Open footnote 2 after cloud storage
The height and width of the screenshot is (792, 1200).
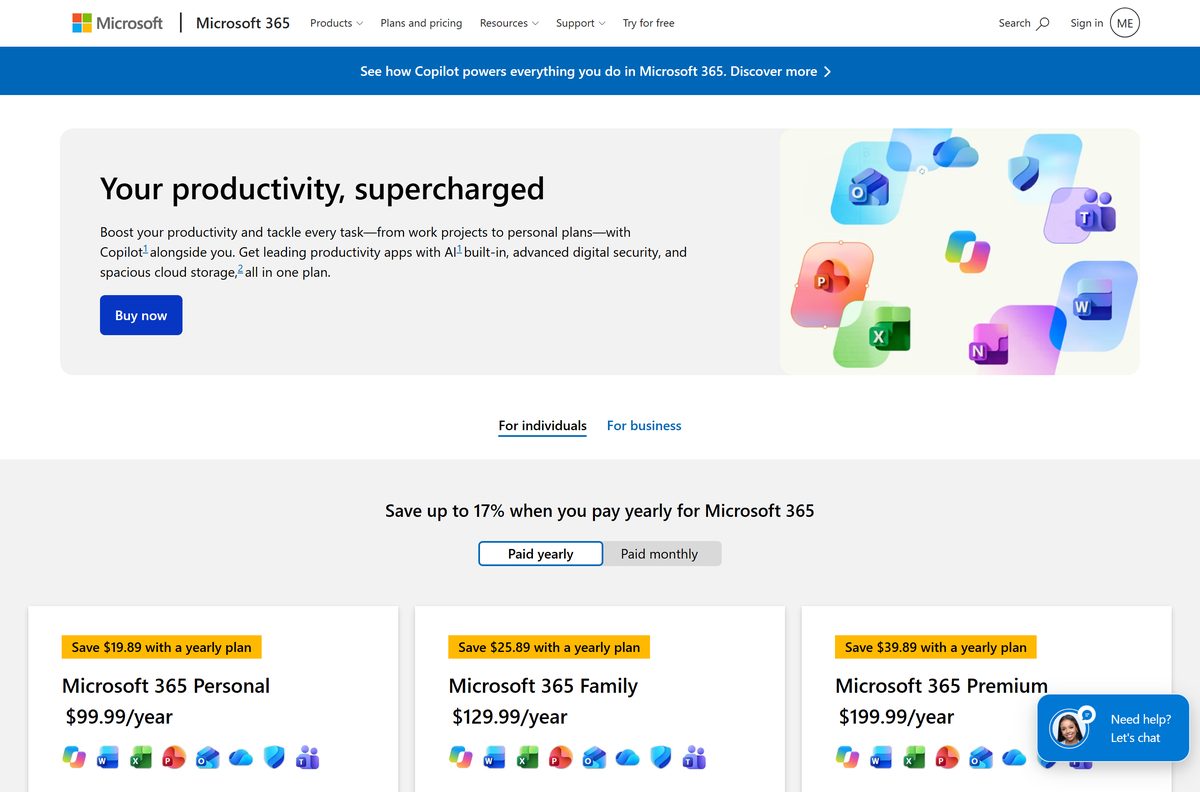[x=240, y=269]
